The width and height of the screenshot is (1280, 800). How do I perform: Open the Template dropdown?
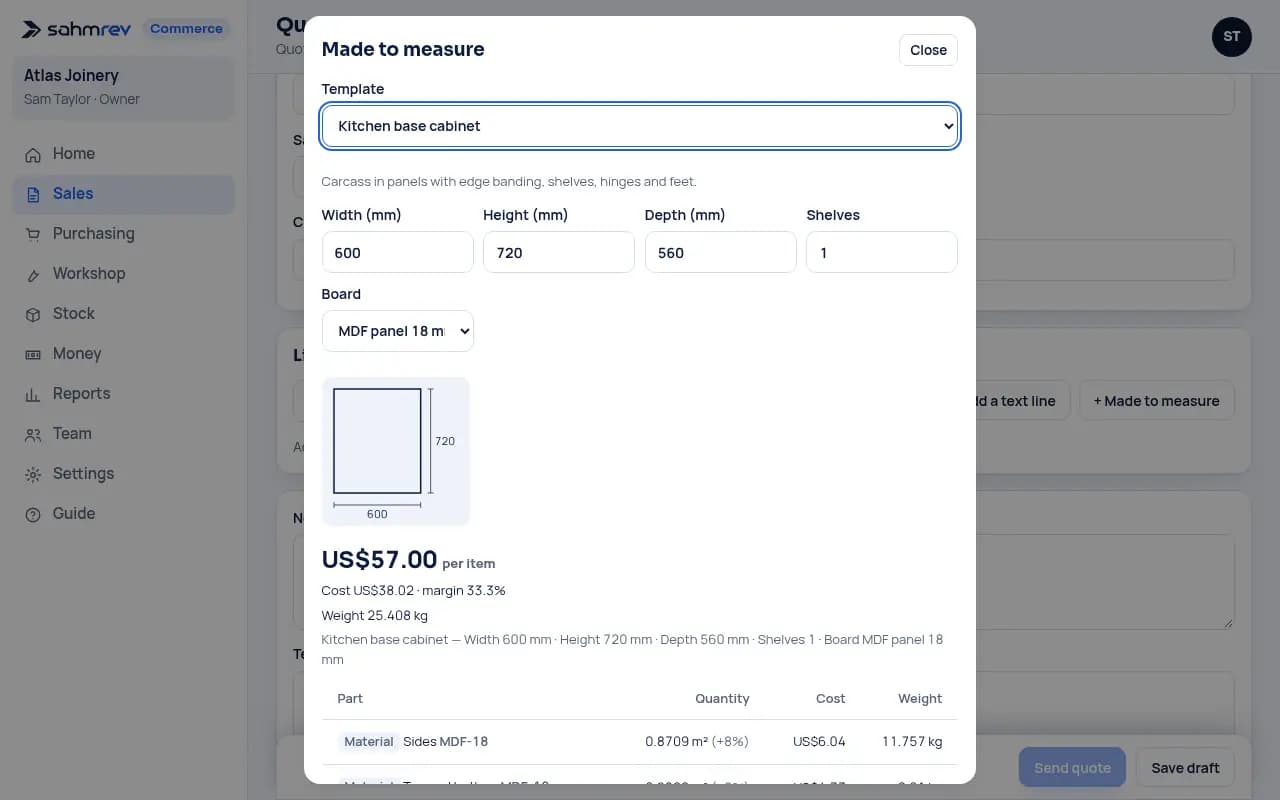pyautogui.click(x=640, y=126)
